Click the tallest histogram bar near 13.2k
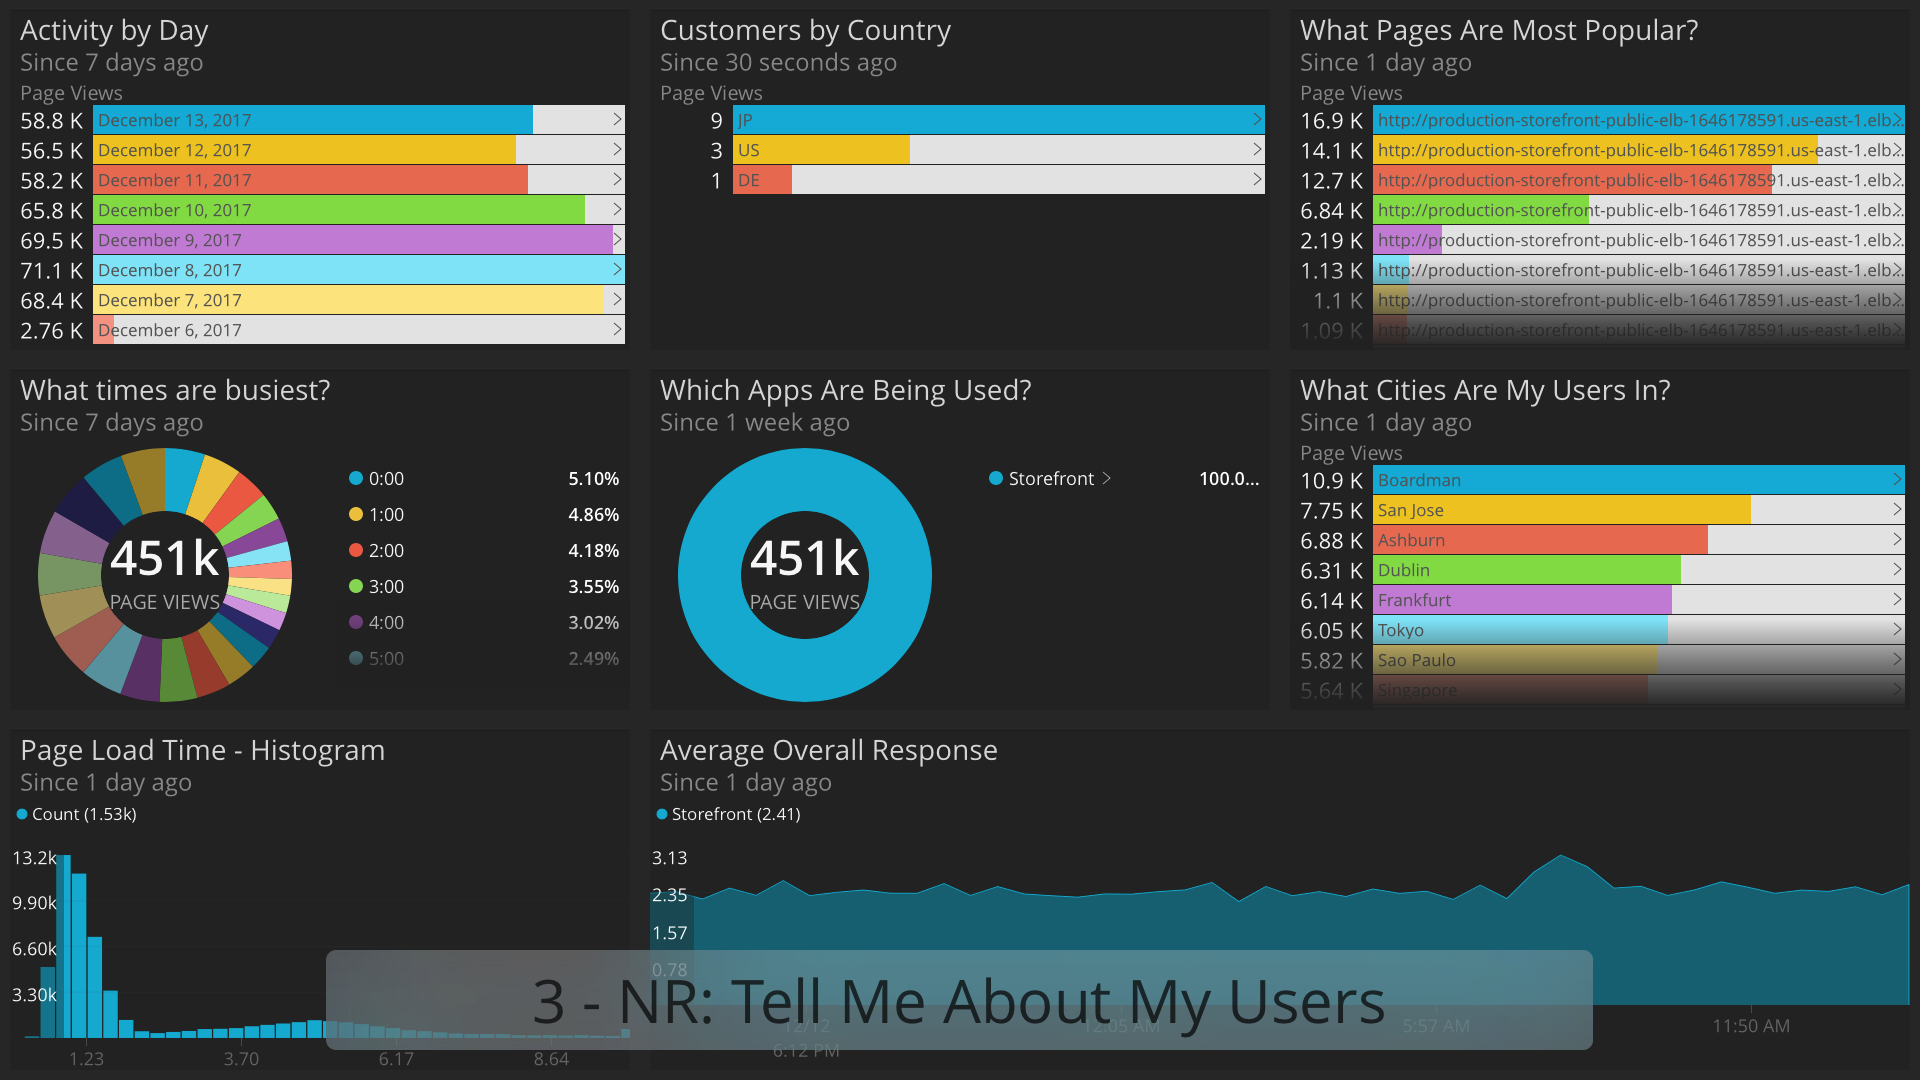This screenshot has height=1080, width=1920. [65, 946]
